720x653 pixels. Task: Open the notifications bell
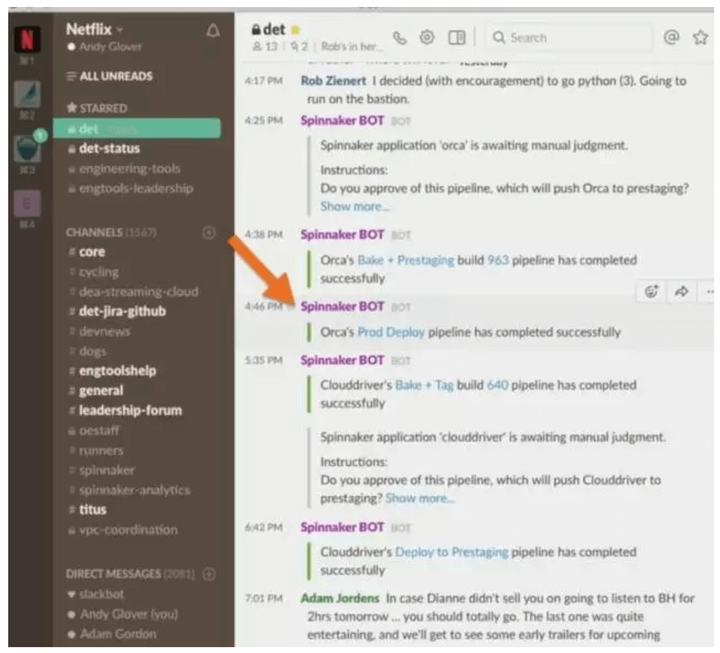click(x=213, y=31)
